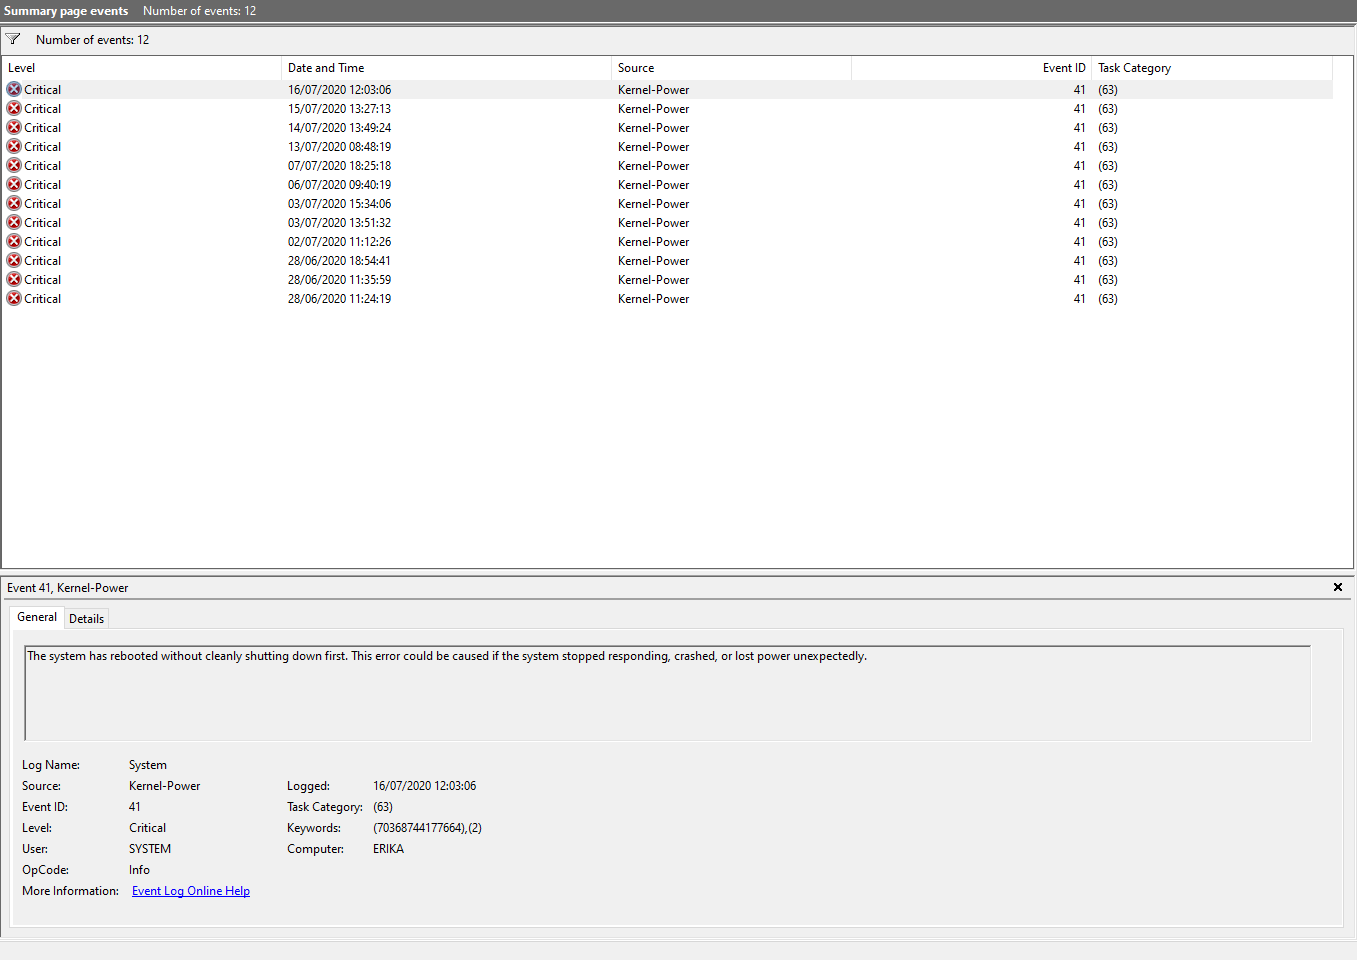The width and height of the screenshot is (1357, 960).
Task: Click critical icon for 02/07/2020 11:12:26 event
Action: (x=14, y=242)
